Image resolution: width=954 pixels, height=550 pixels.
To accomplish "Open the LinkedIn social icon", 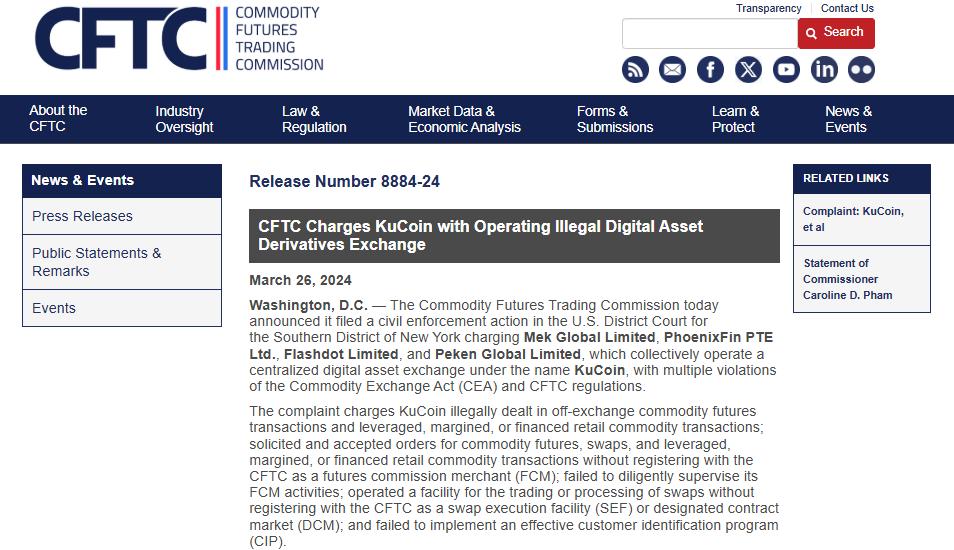I will click(824, 69).
